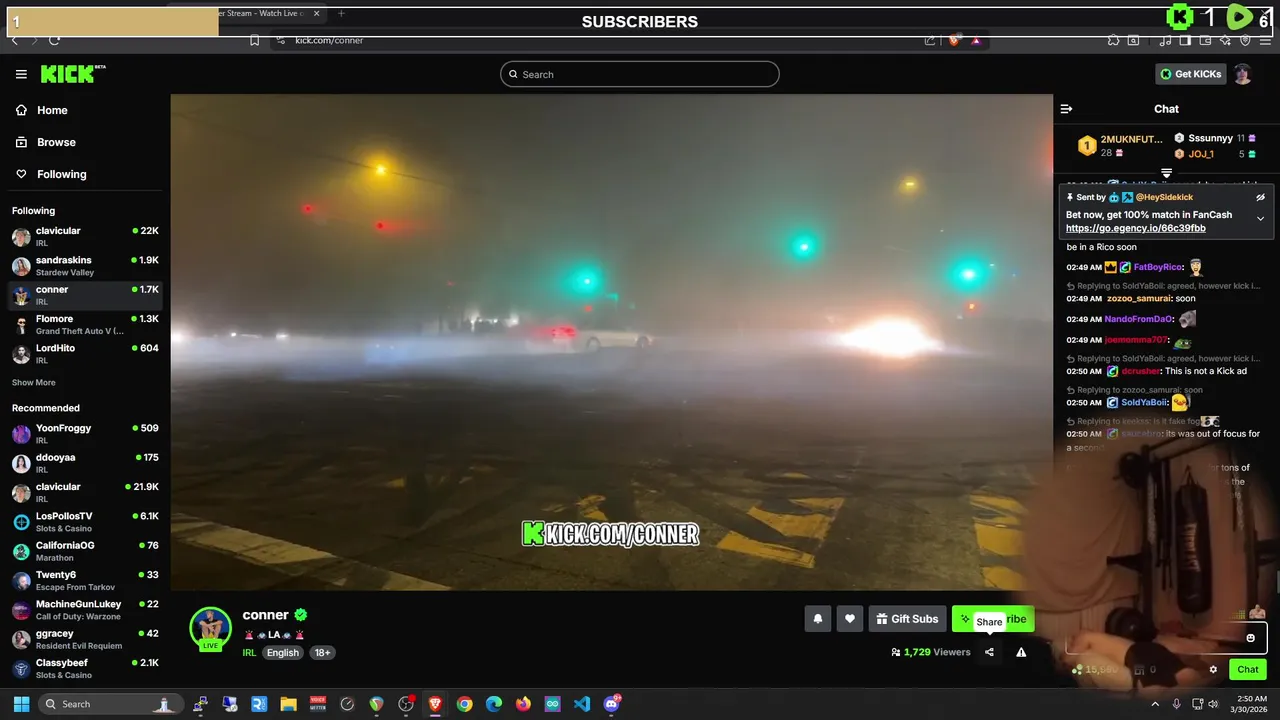Open Brave Leo AI sparkle icon

[1226, 40]
